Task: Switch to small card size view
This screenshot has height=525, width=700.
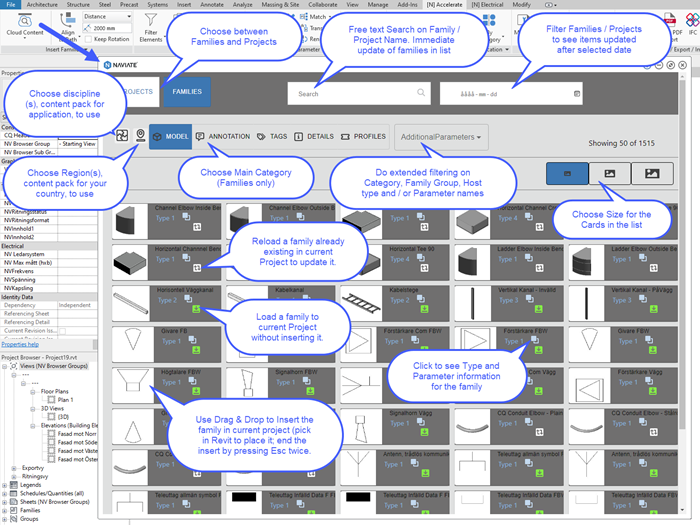Action: point(567,173)
